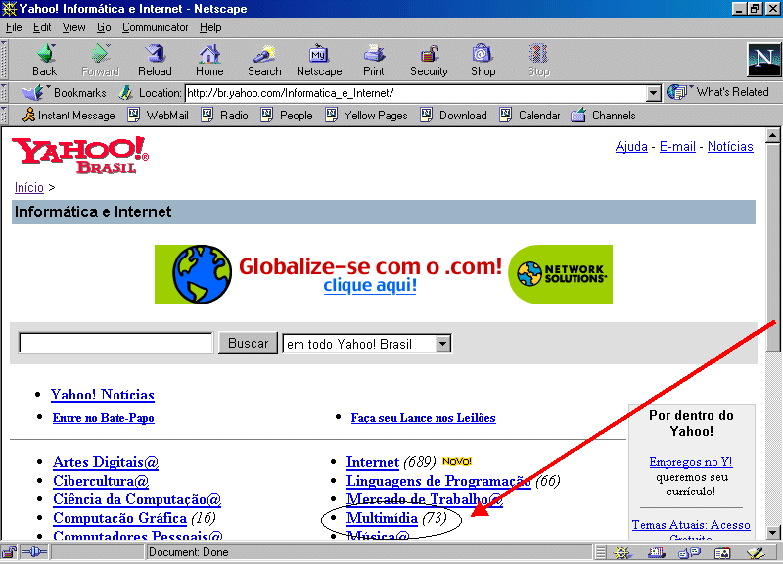The height and width of the screenshot is (564, 783).
Task: Open the Search toolbar button
Action: point(265,59)
